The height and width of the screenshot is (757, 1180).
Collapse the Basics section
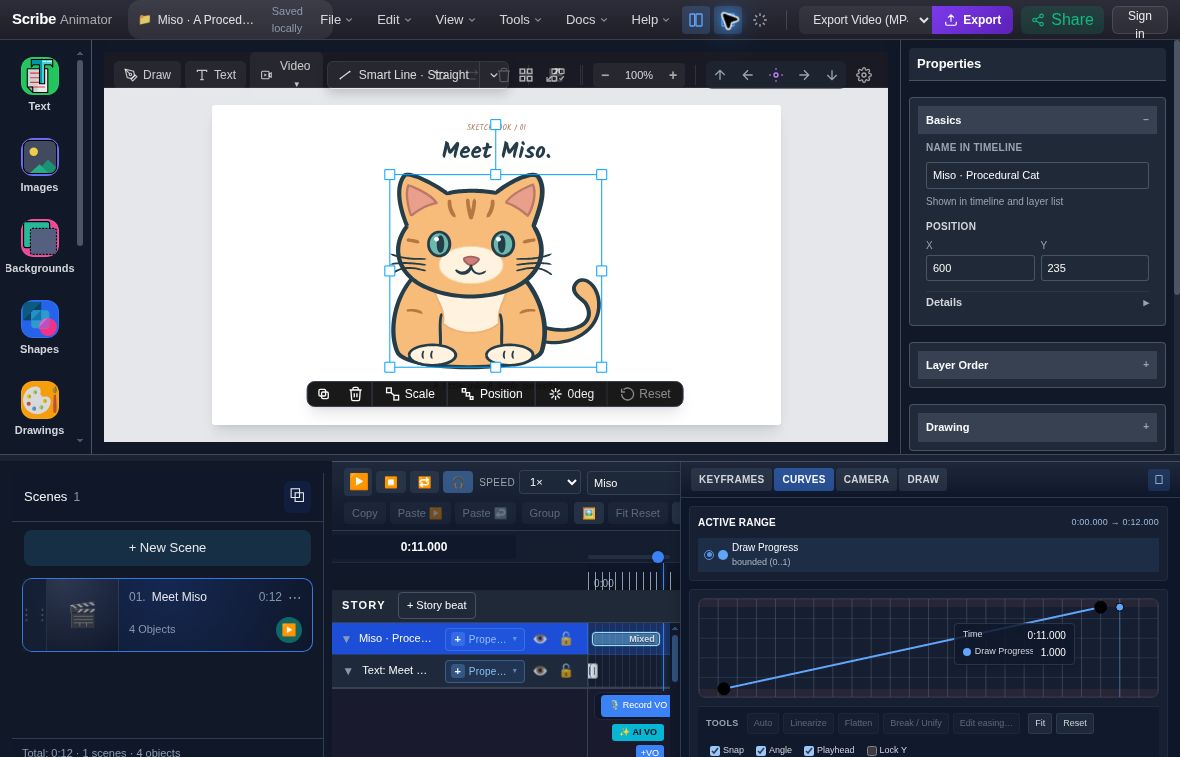(1037, 120)
